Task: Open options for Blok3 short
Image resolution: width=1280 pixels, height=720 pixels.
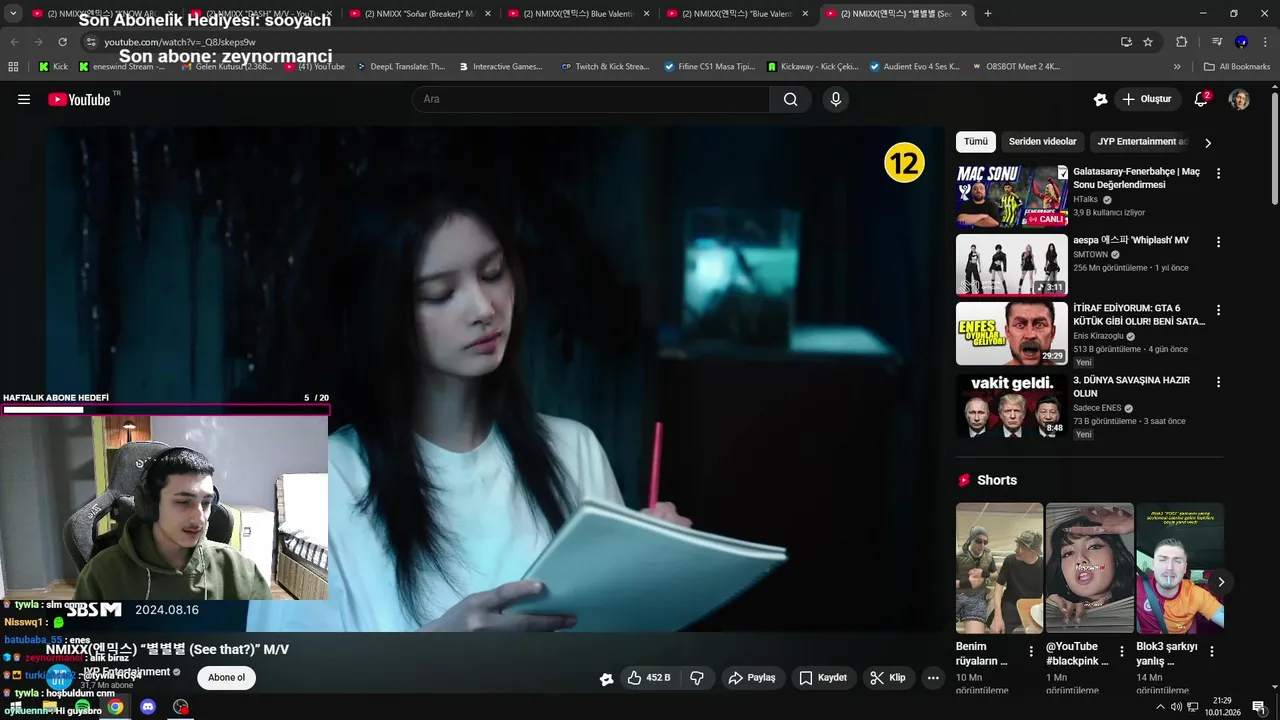Action: [1212, 651]
